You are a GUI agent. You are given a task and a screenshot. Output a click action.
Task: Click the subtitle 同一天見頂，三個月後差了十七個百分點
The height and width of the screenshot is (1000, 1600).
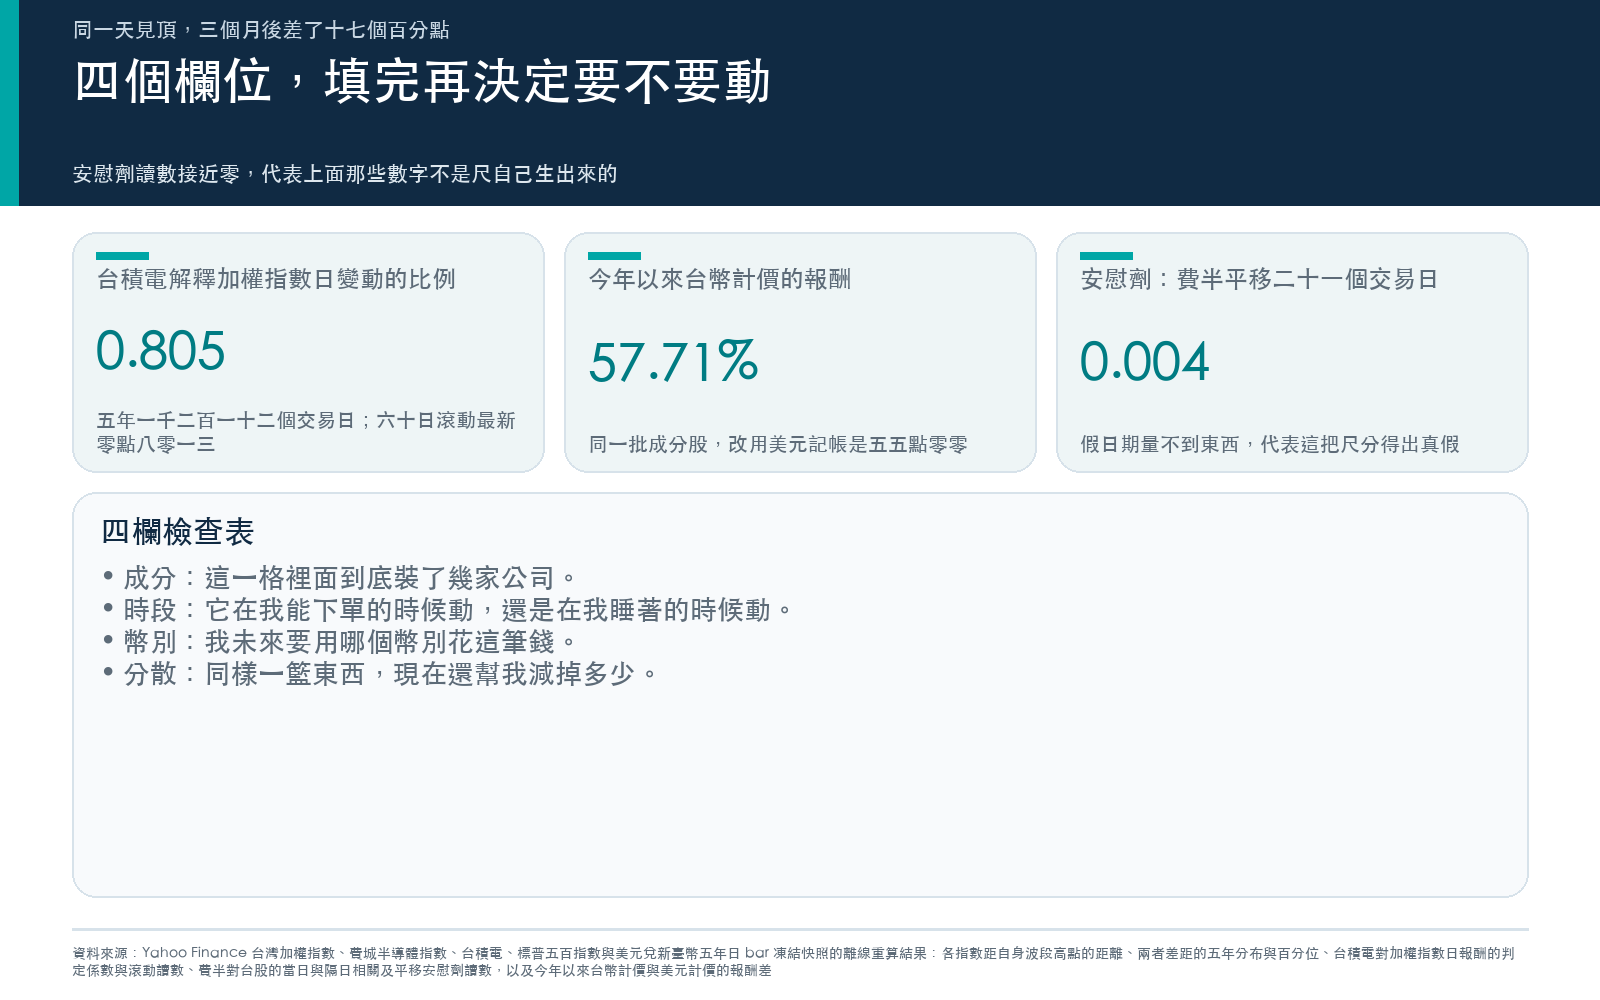[x=261, y=30]
